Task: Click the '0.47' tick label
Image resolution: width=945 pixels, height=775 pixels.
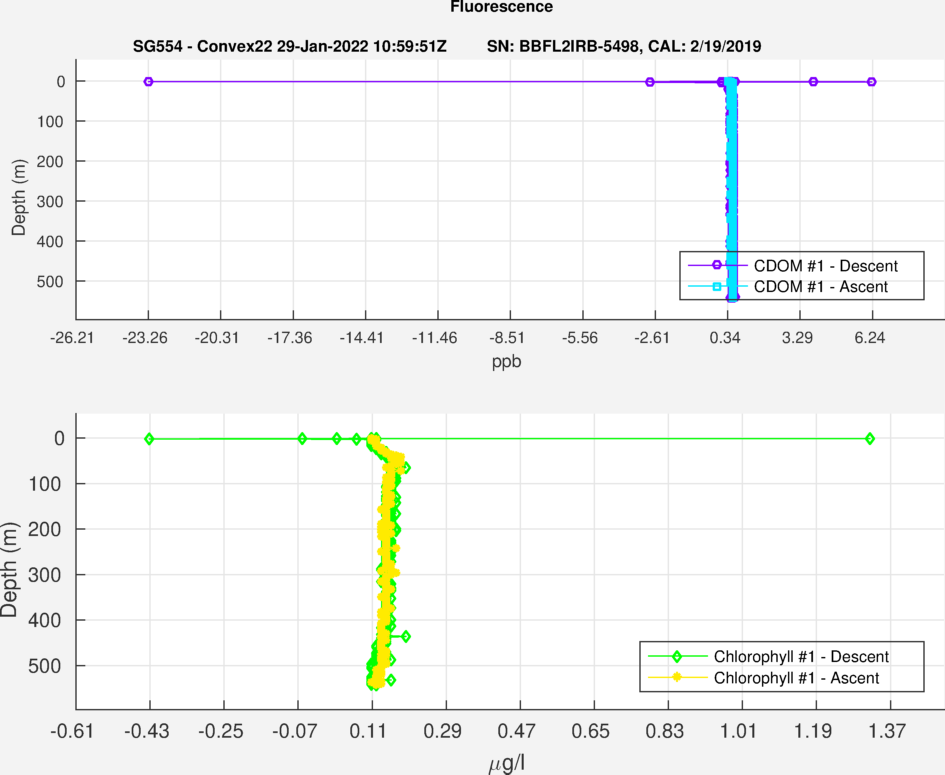Action: pyautogui.click(x=516, y=731)
